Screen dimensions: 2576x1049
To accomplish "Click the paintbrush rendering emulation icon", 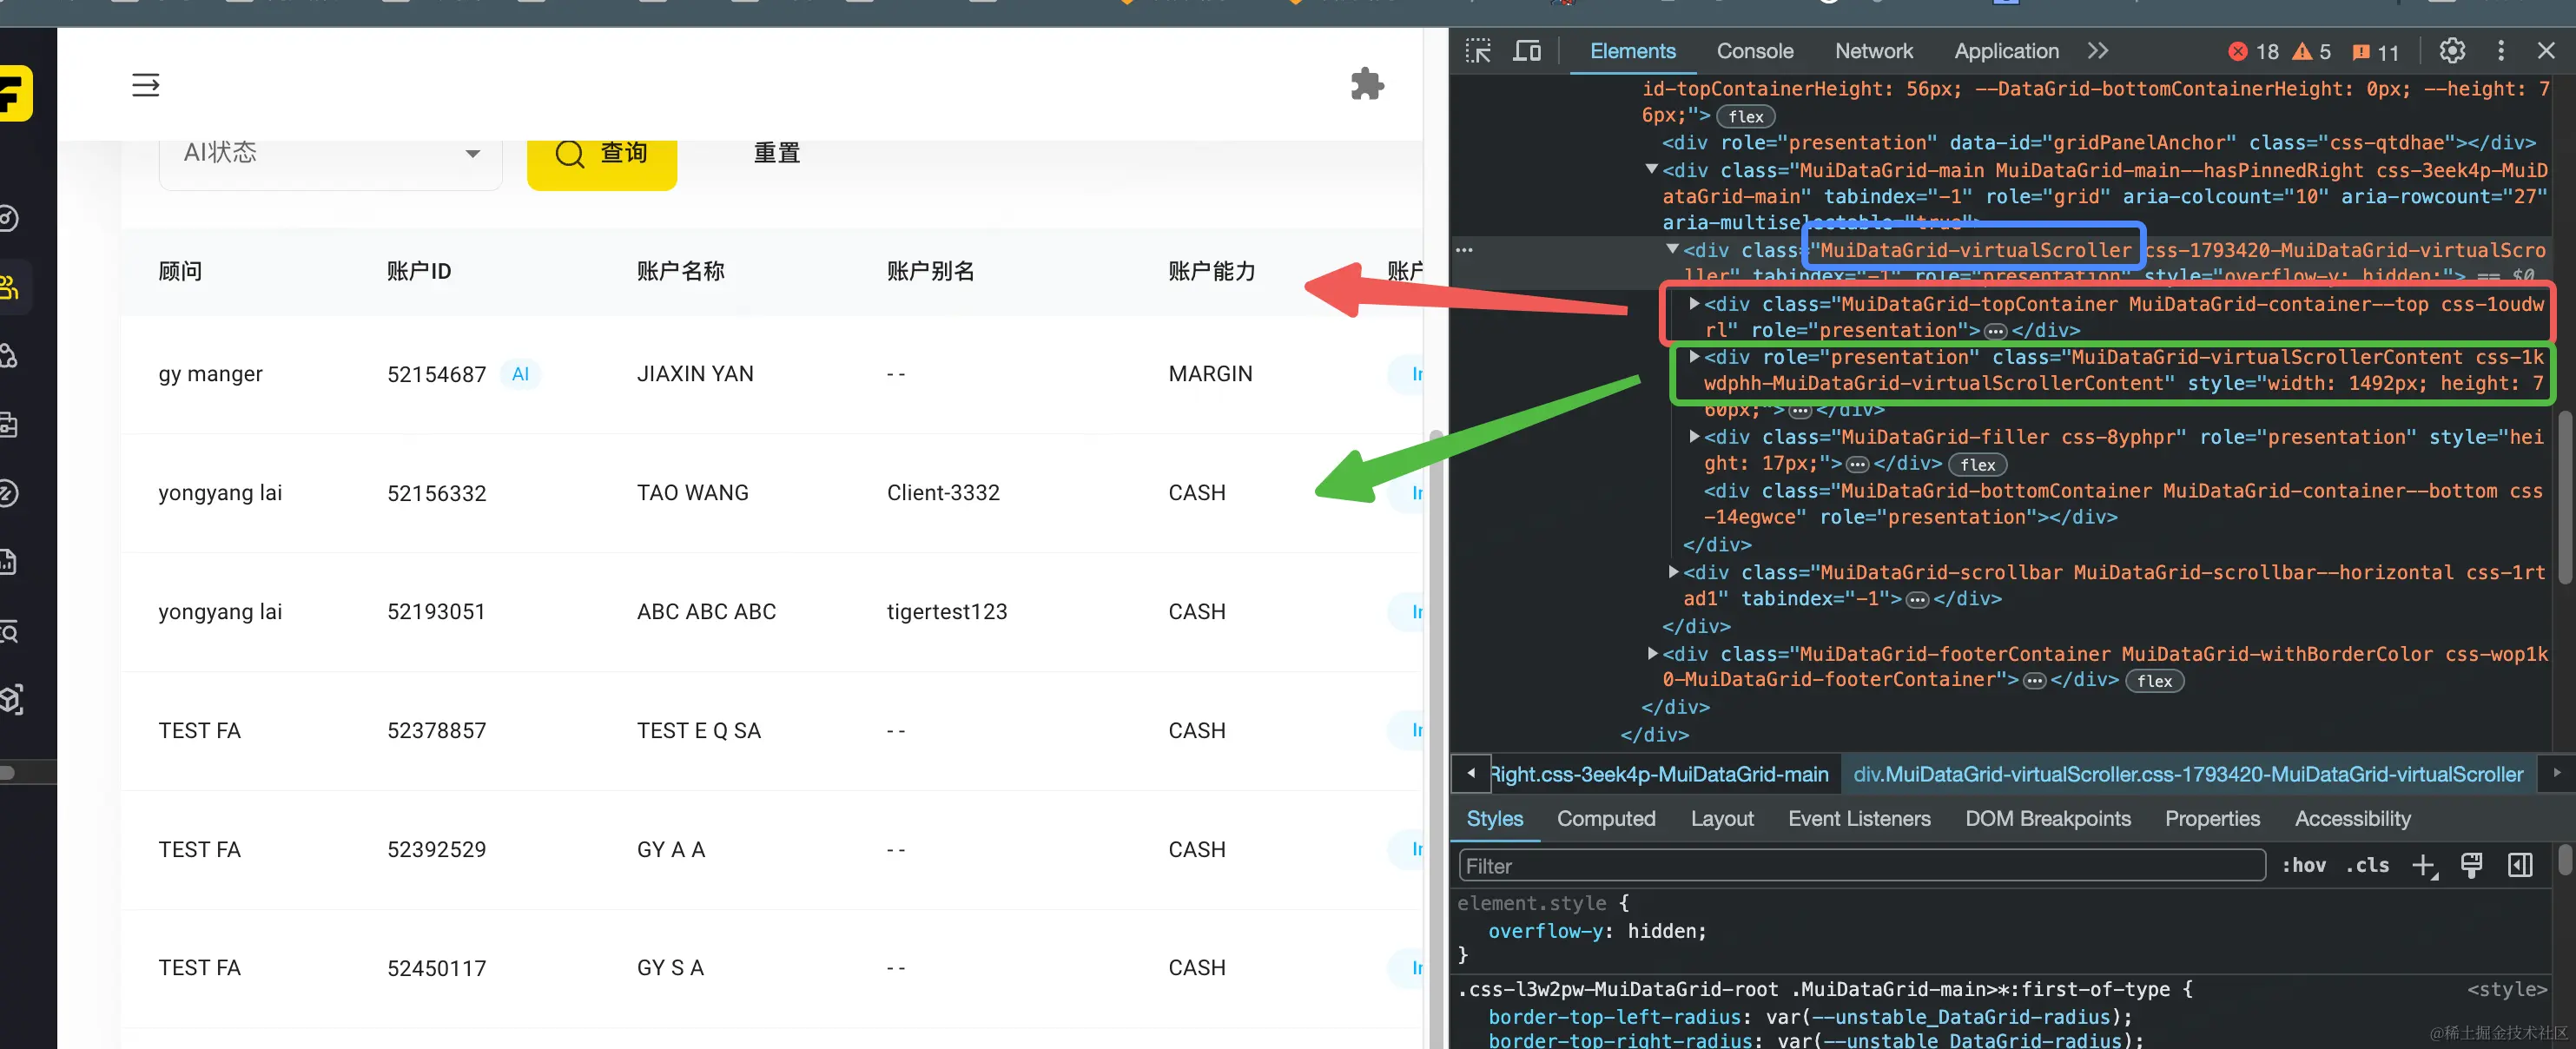I will (x=2471, y=866).
